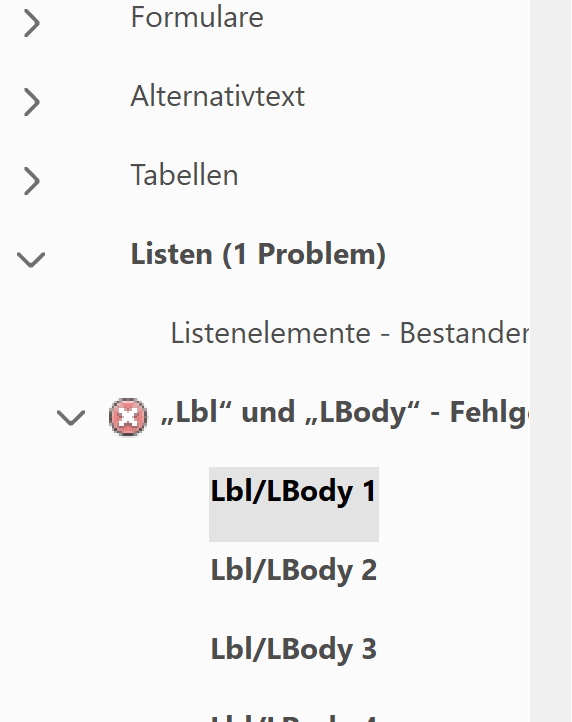Collapse the Listen (1 Problem) chevron
572x722 pixels.
point(31,259)
